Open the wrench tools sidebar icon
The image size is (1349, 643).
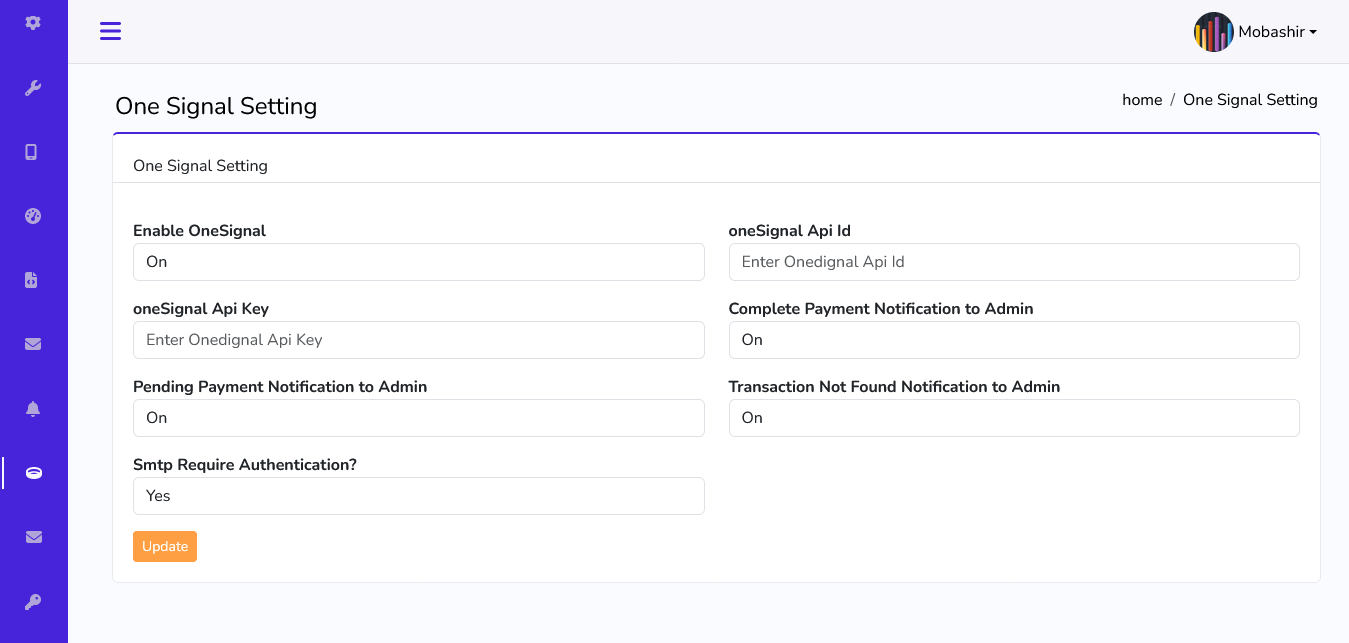[x=33, y=88]
